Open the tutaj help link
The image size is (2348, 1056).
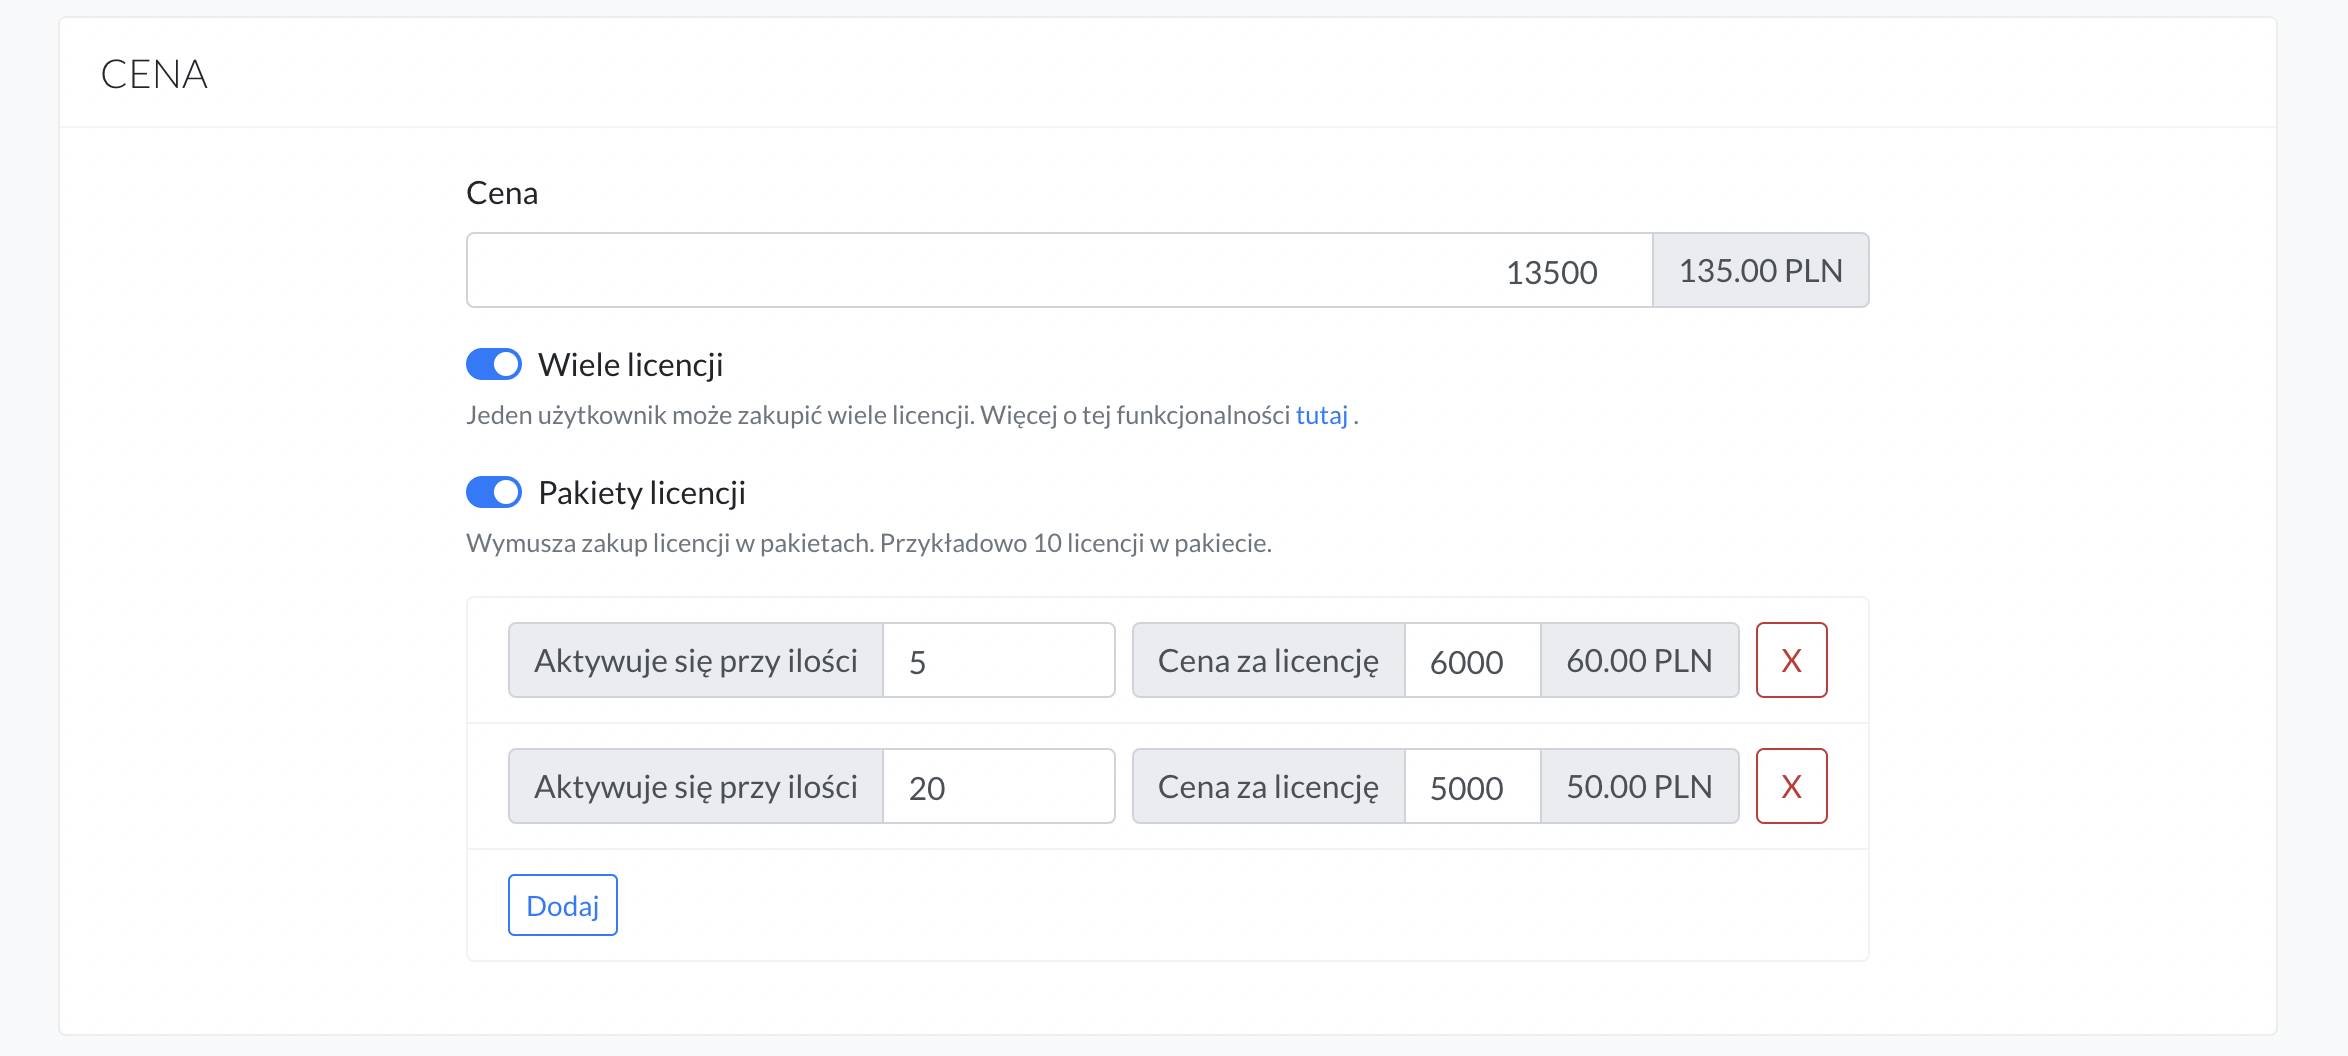coord(1322,415)
